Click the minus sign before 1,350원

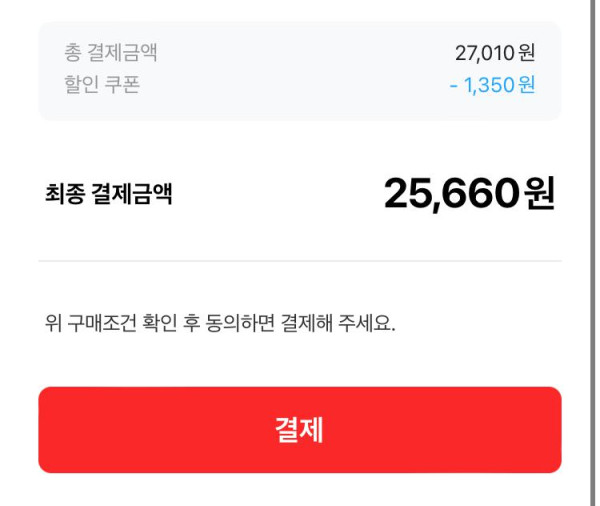point(454,85)
